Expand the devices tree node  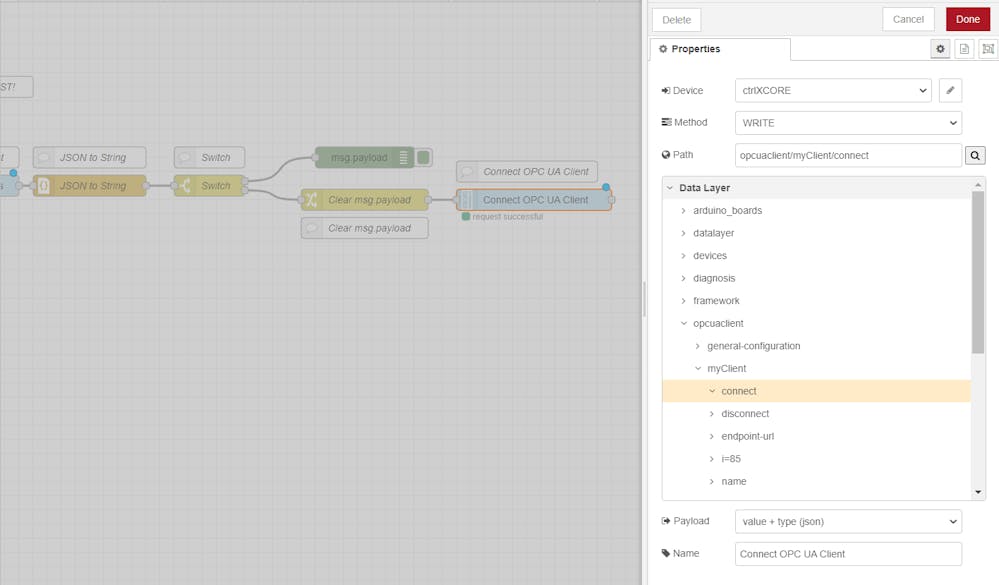pos(683,256)
